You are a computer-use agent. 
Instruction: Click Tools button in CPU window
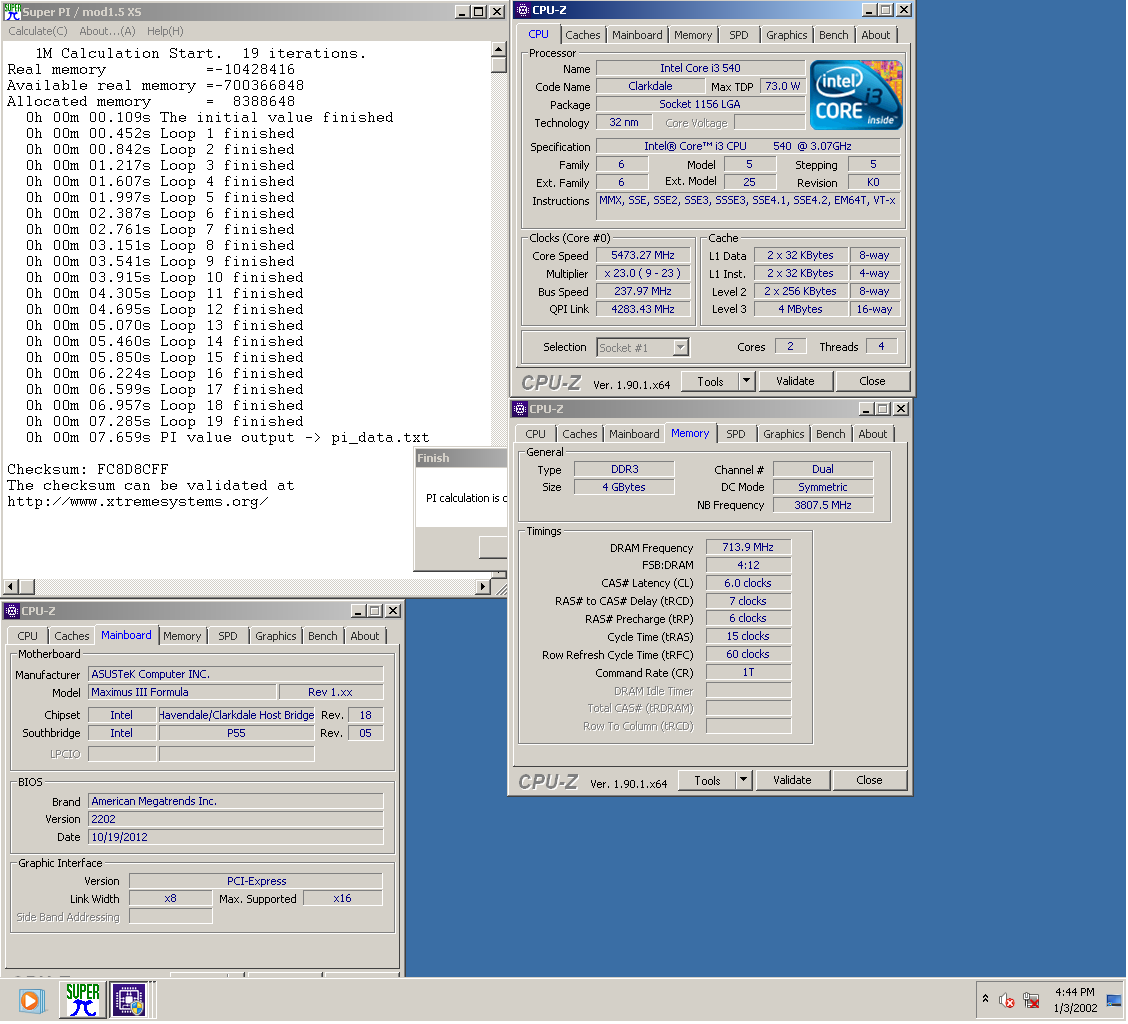710,381
